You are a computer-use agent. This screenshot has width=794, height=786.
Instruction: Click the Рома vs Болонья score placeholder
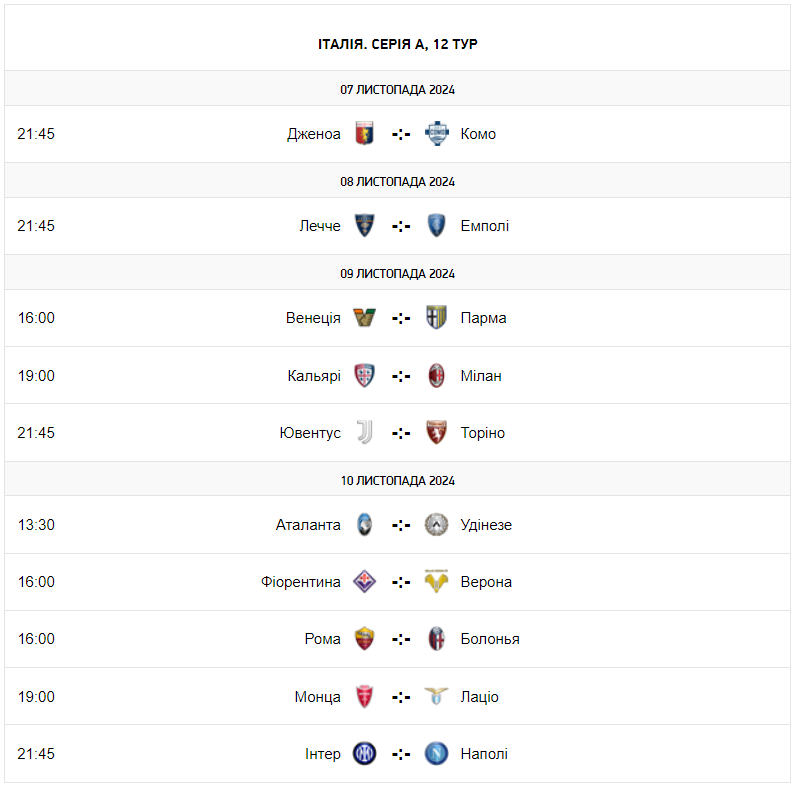point(401,639)
